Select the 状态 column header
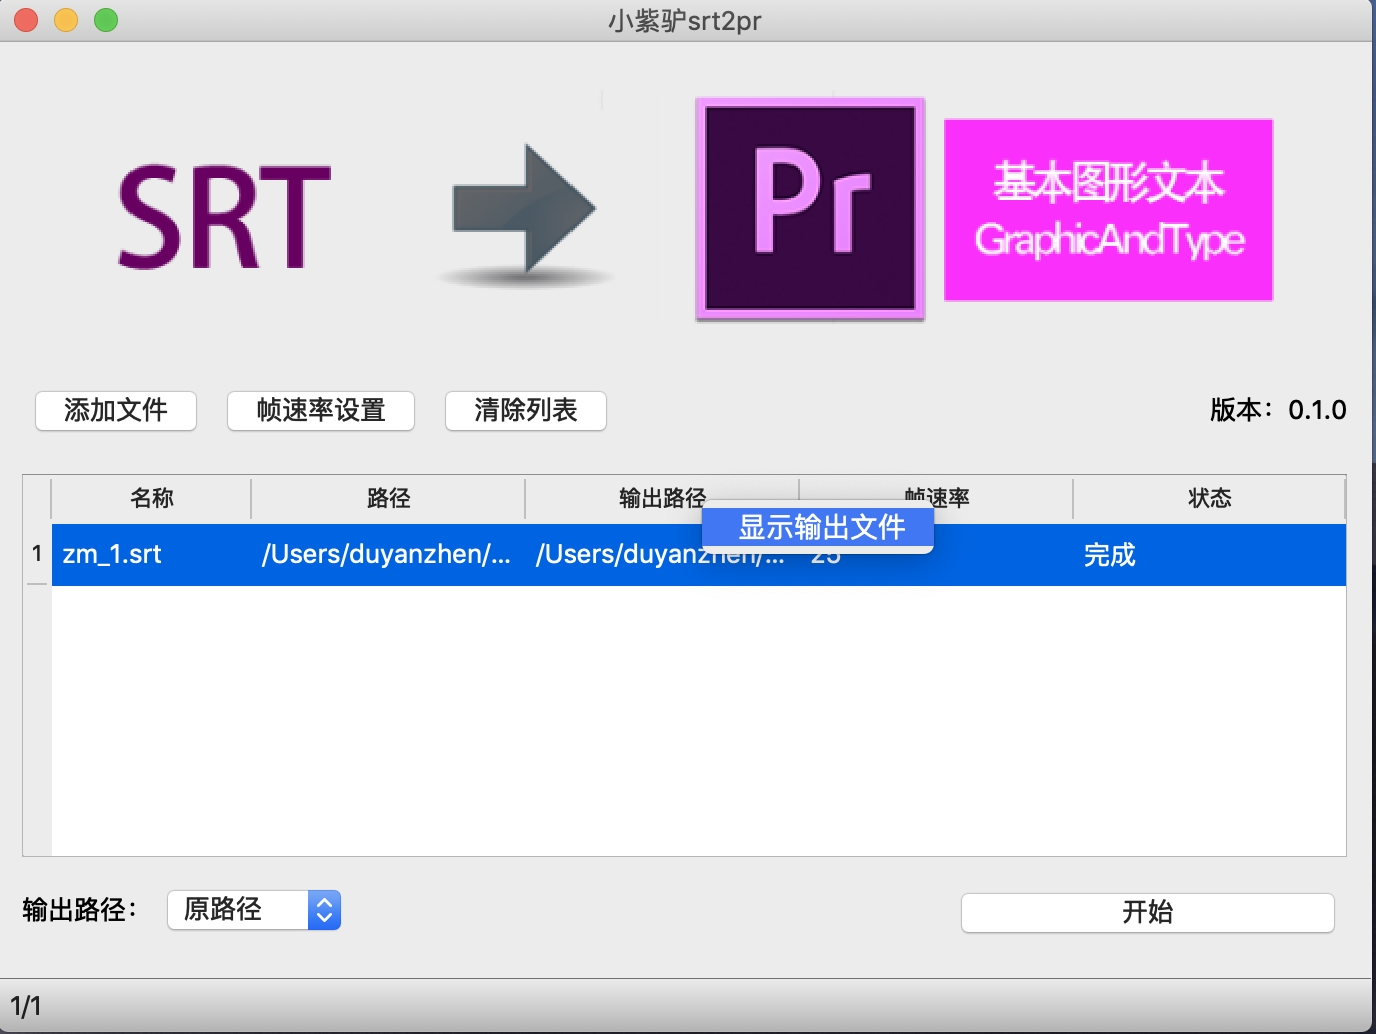This screenshot has height=1034, width=1376. point(1209,498)
